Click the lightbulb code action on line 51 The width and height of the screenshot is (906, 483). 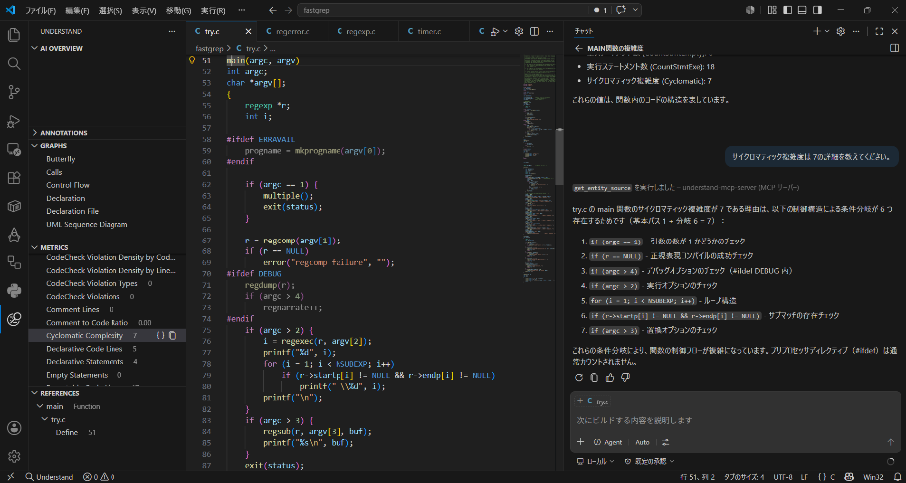[x=193, y=60]
